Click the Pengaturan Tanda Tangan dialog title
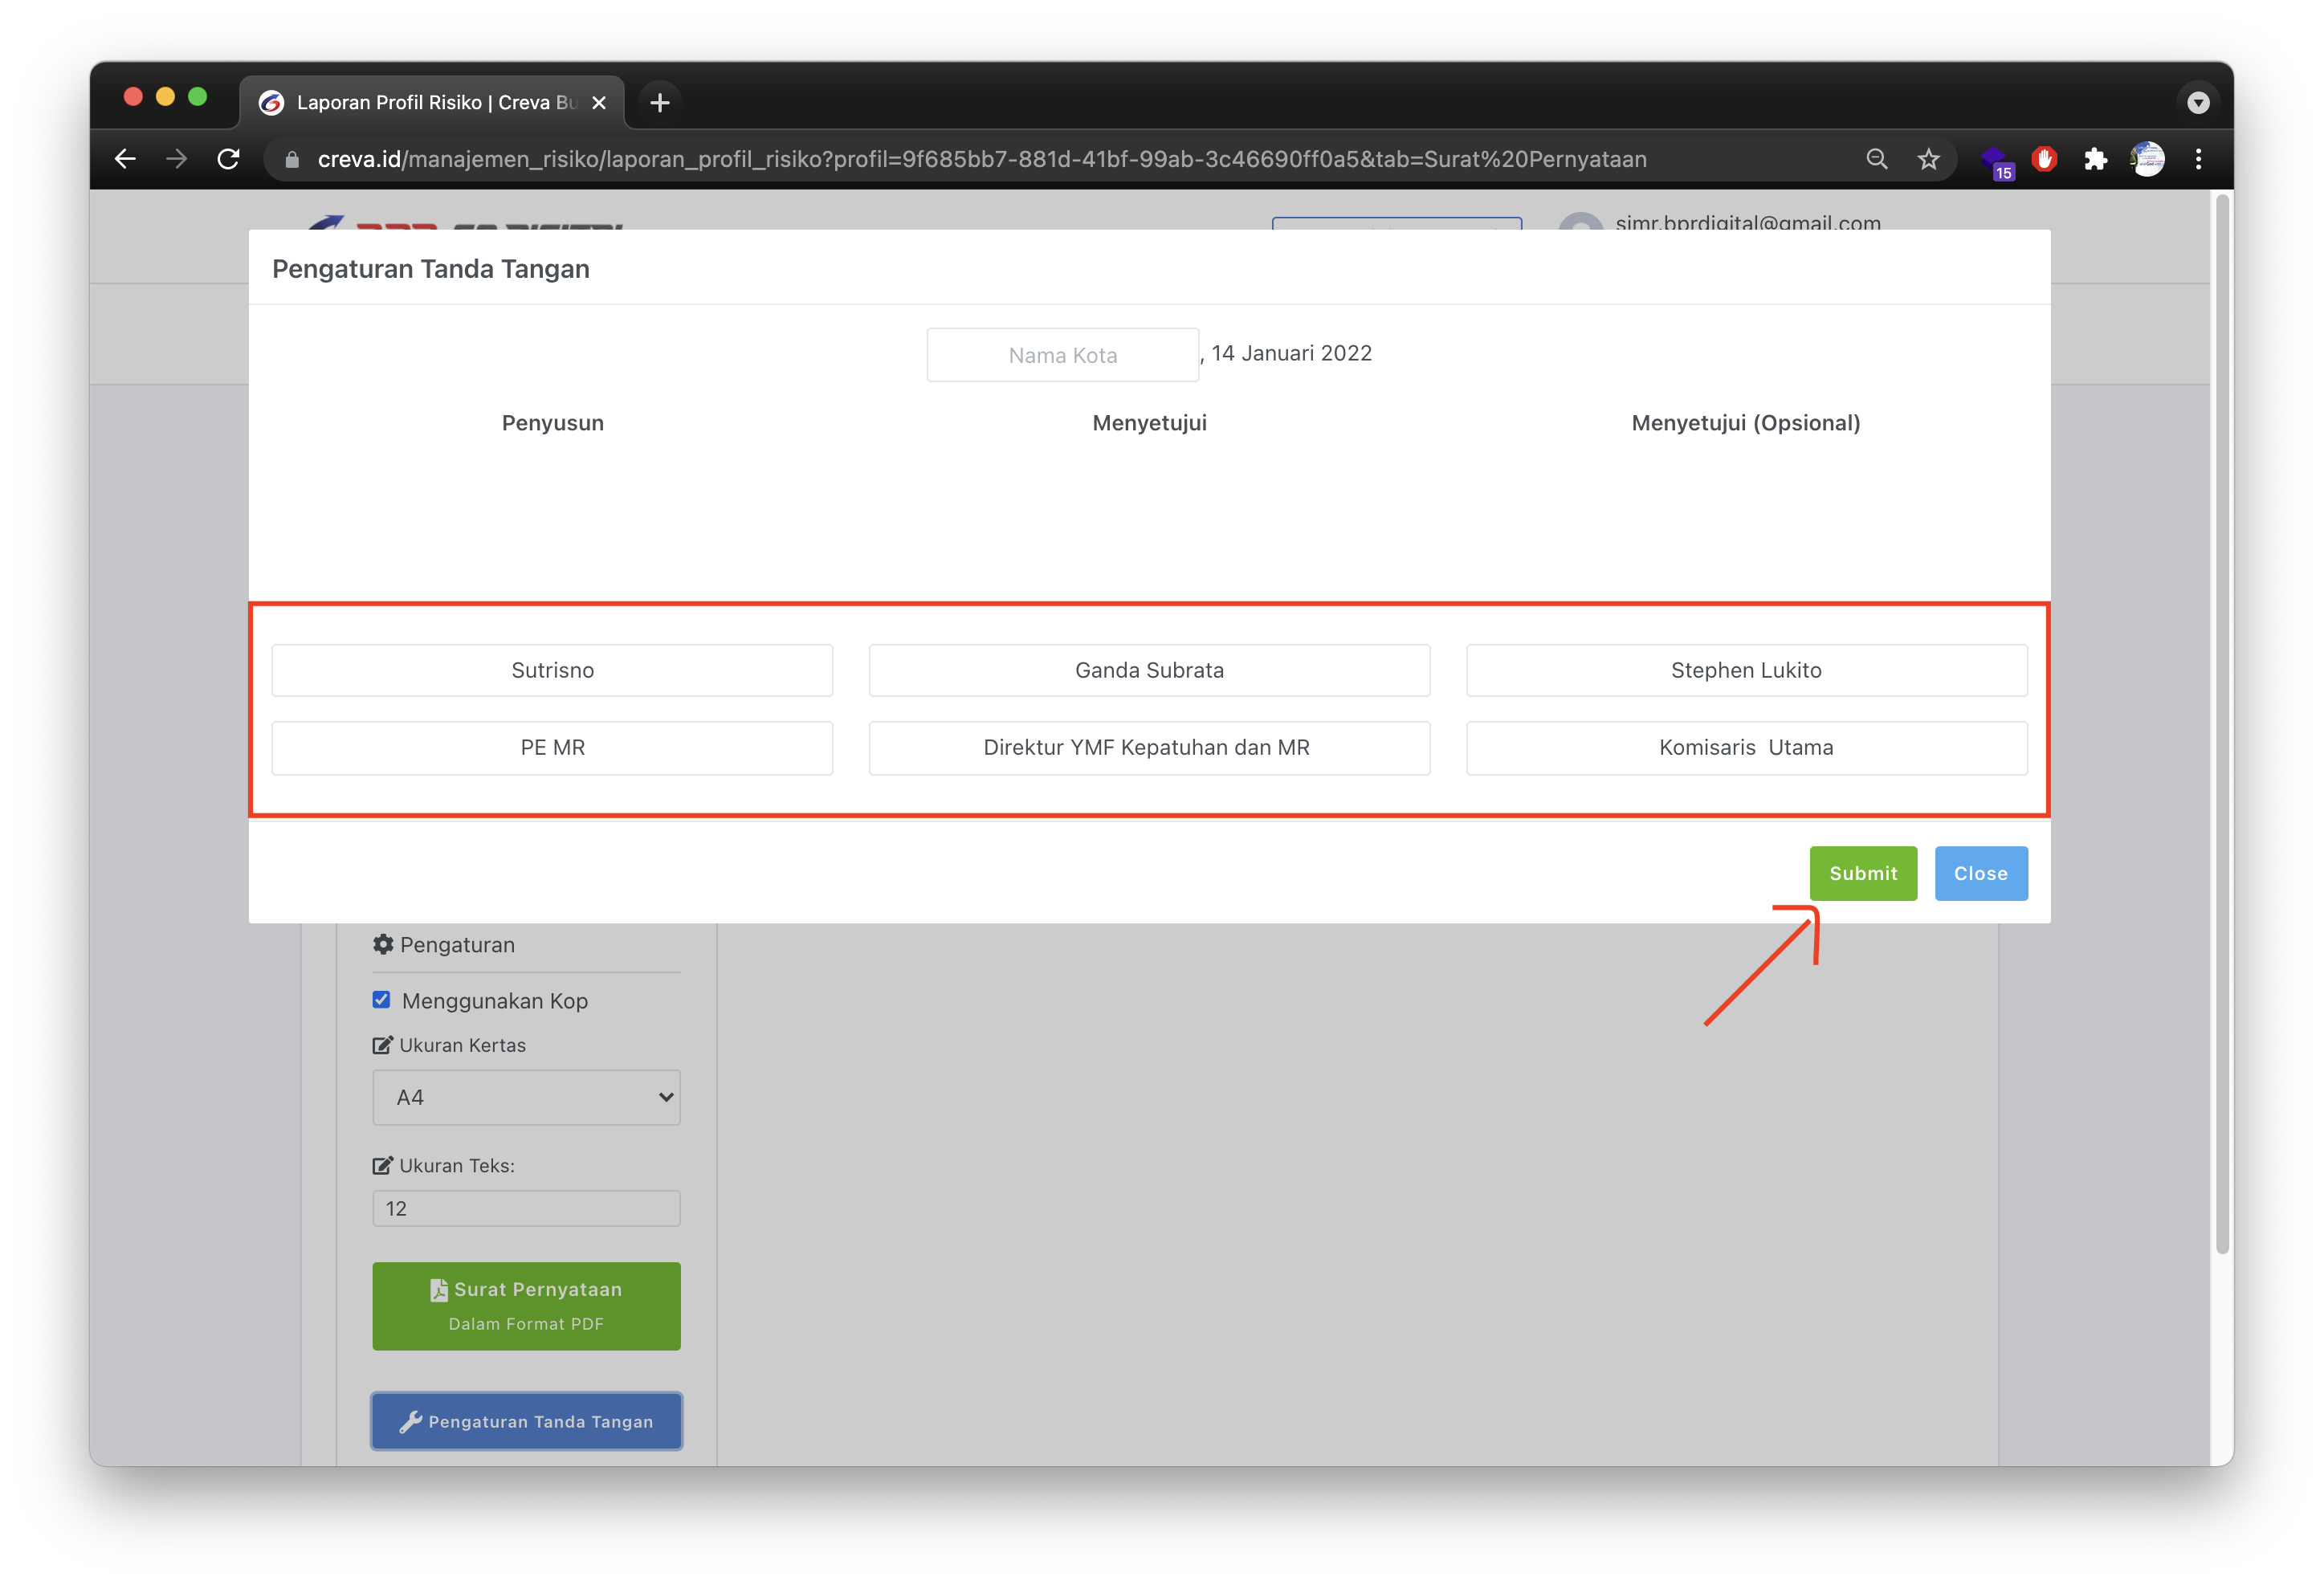The height and width of the screenshot is (1585, 2324). pos(431,269)
